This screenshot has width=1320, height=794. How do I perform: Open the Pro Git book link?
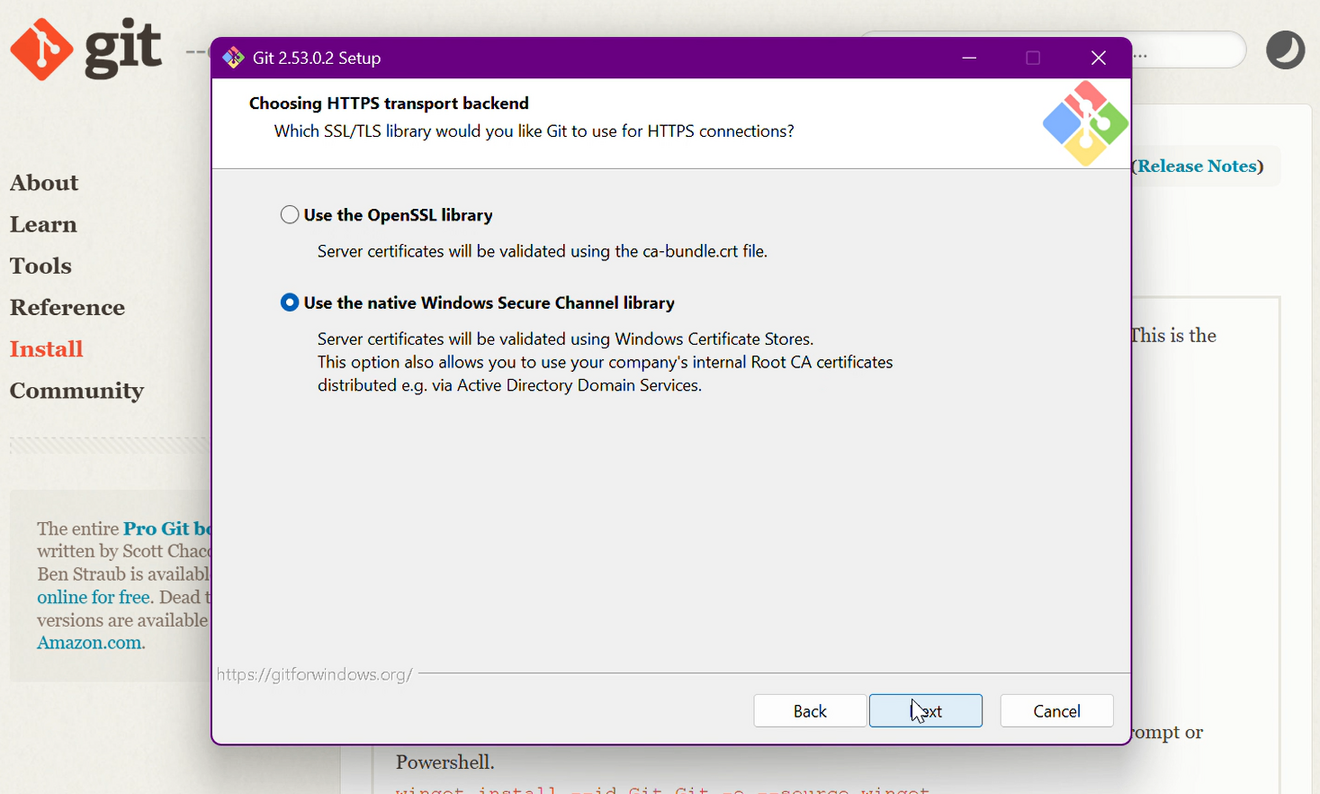click(167, 529)
